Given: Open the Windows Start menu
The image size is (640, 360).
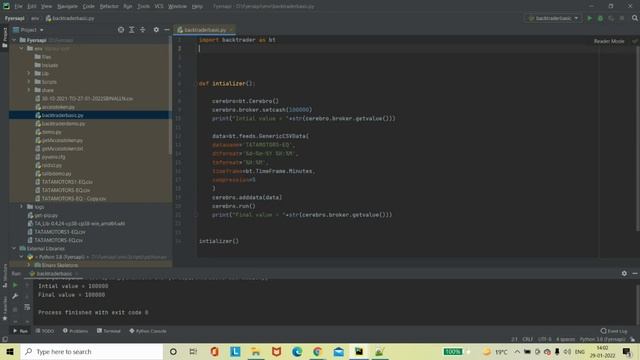Looking at the screenshot, I should [10, 351].
